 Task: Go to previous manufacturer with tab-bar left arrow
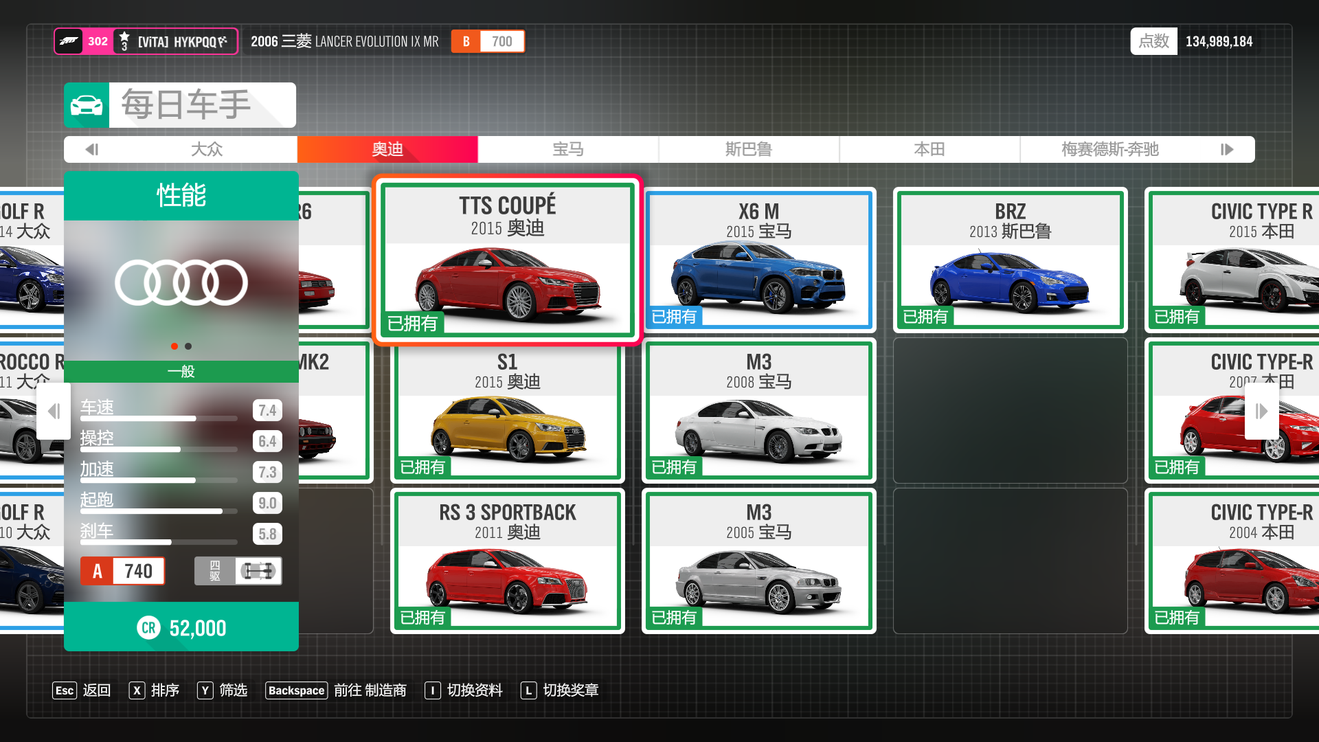91,149
